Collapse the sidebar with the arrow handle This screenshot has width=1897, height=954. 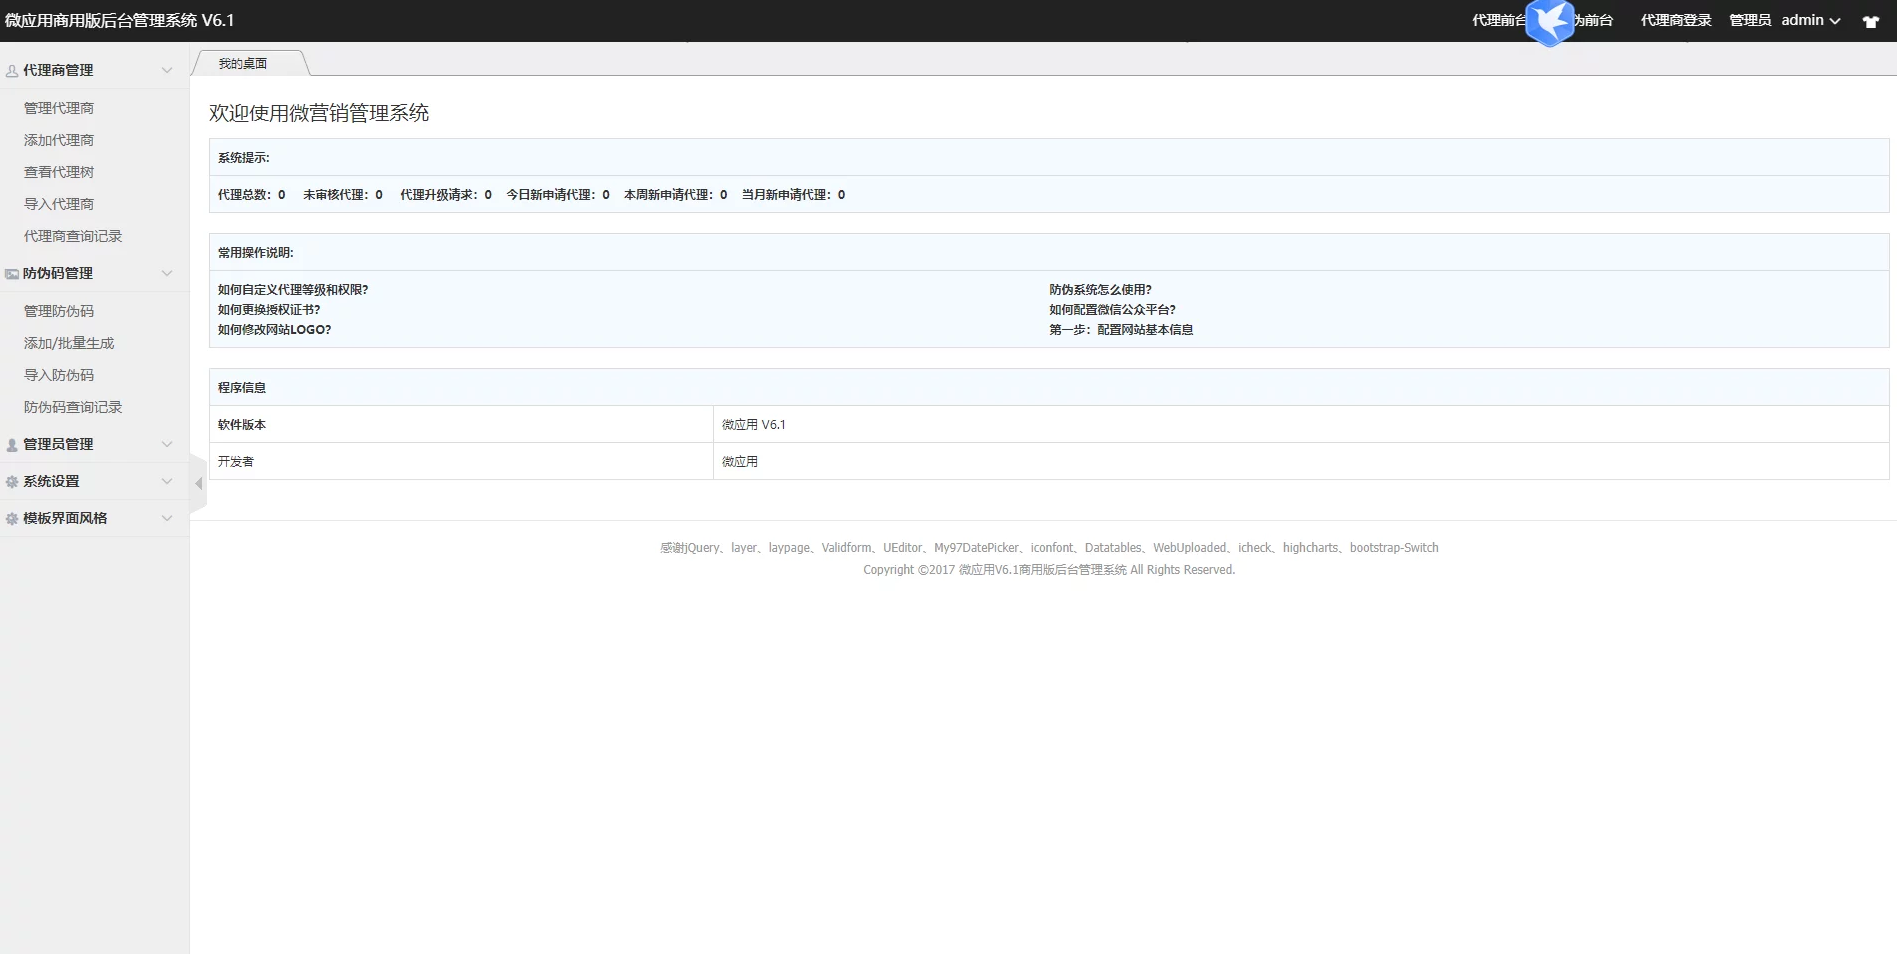198,484
